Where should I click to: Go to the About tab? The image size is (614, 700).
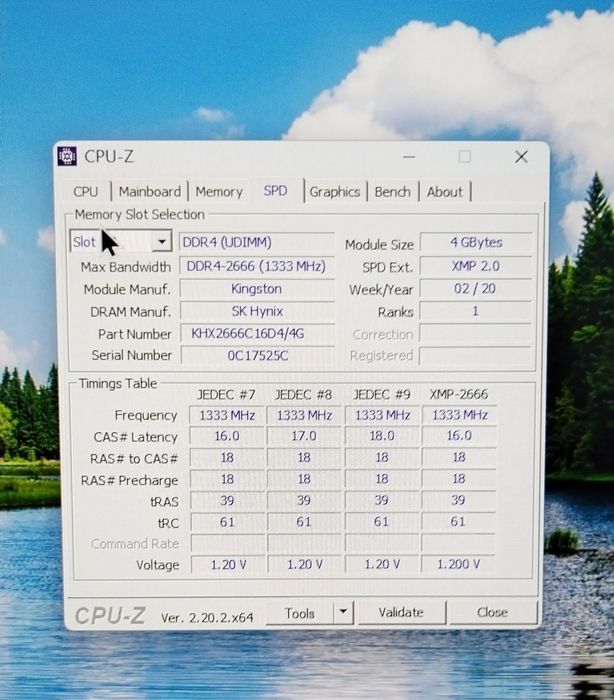tap(445, 192)
